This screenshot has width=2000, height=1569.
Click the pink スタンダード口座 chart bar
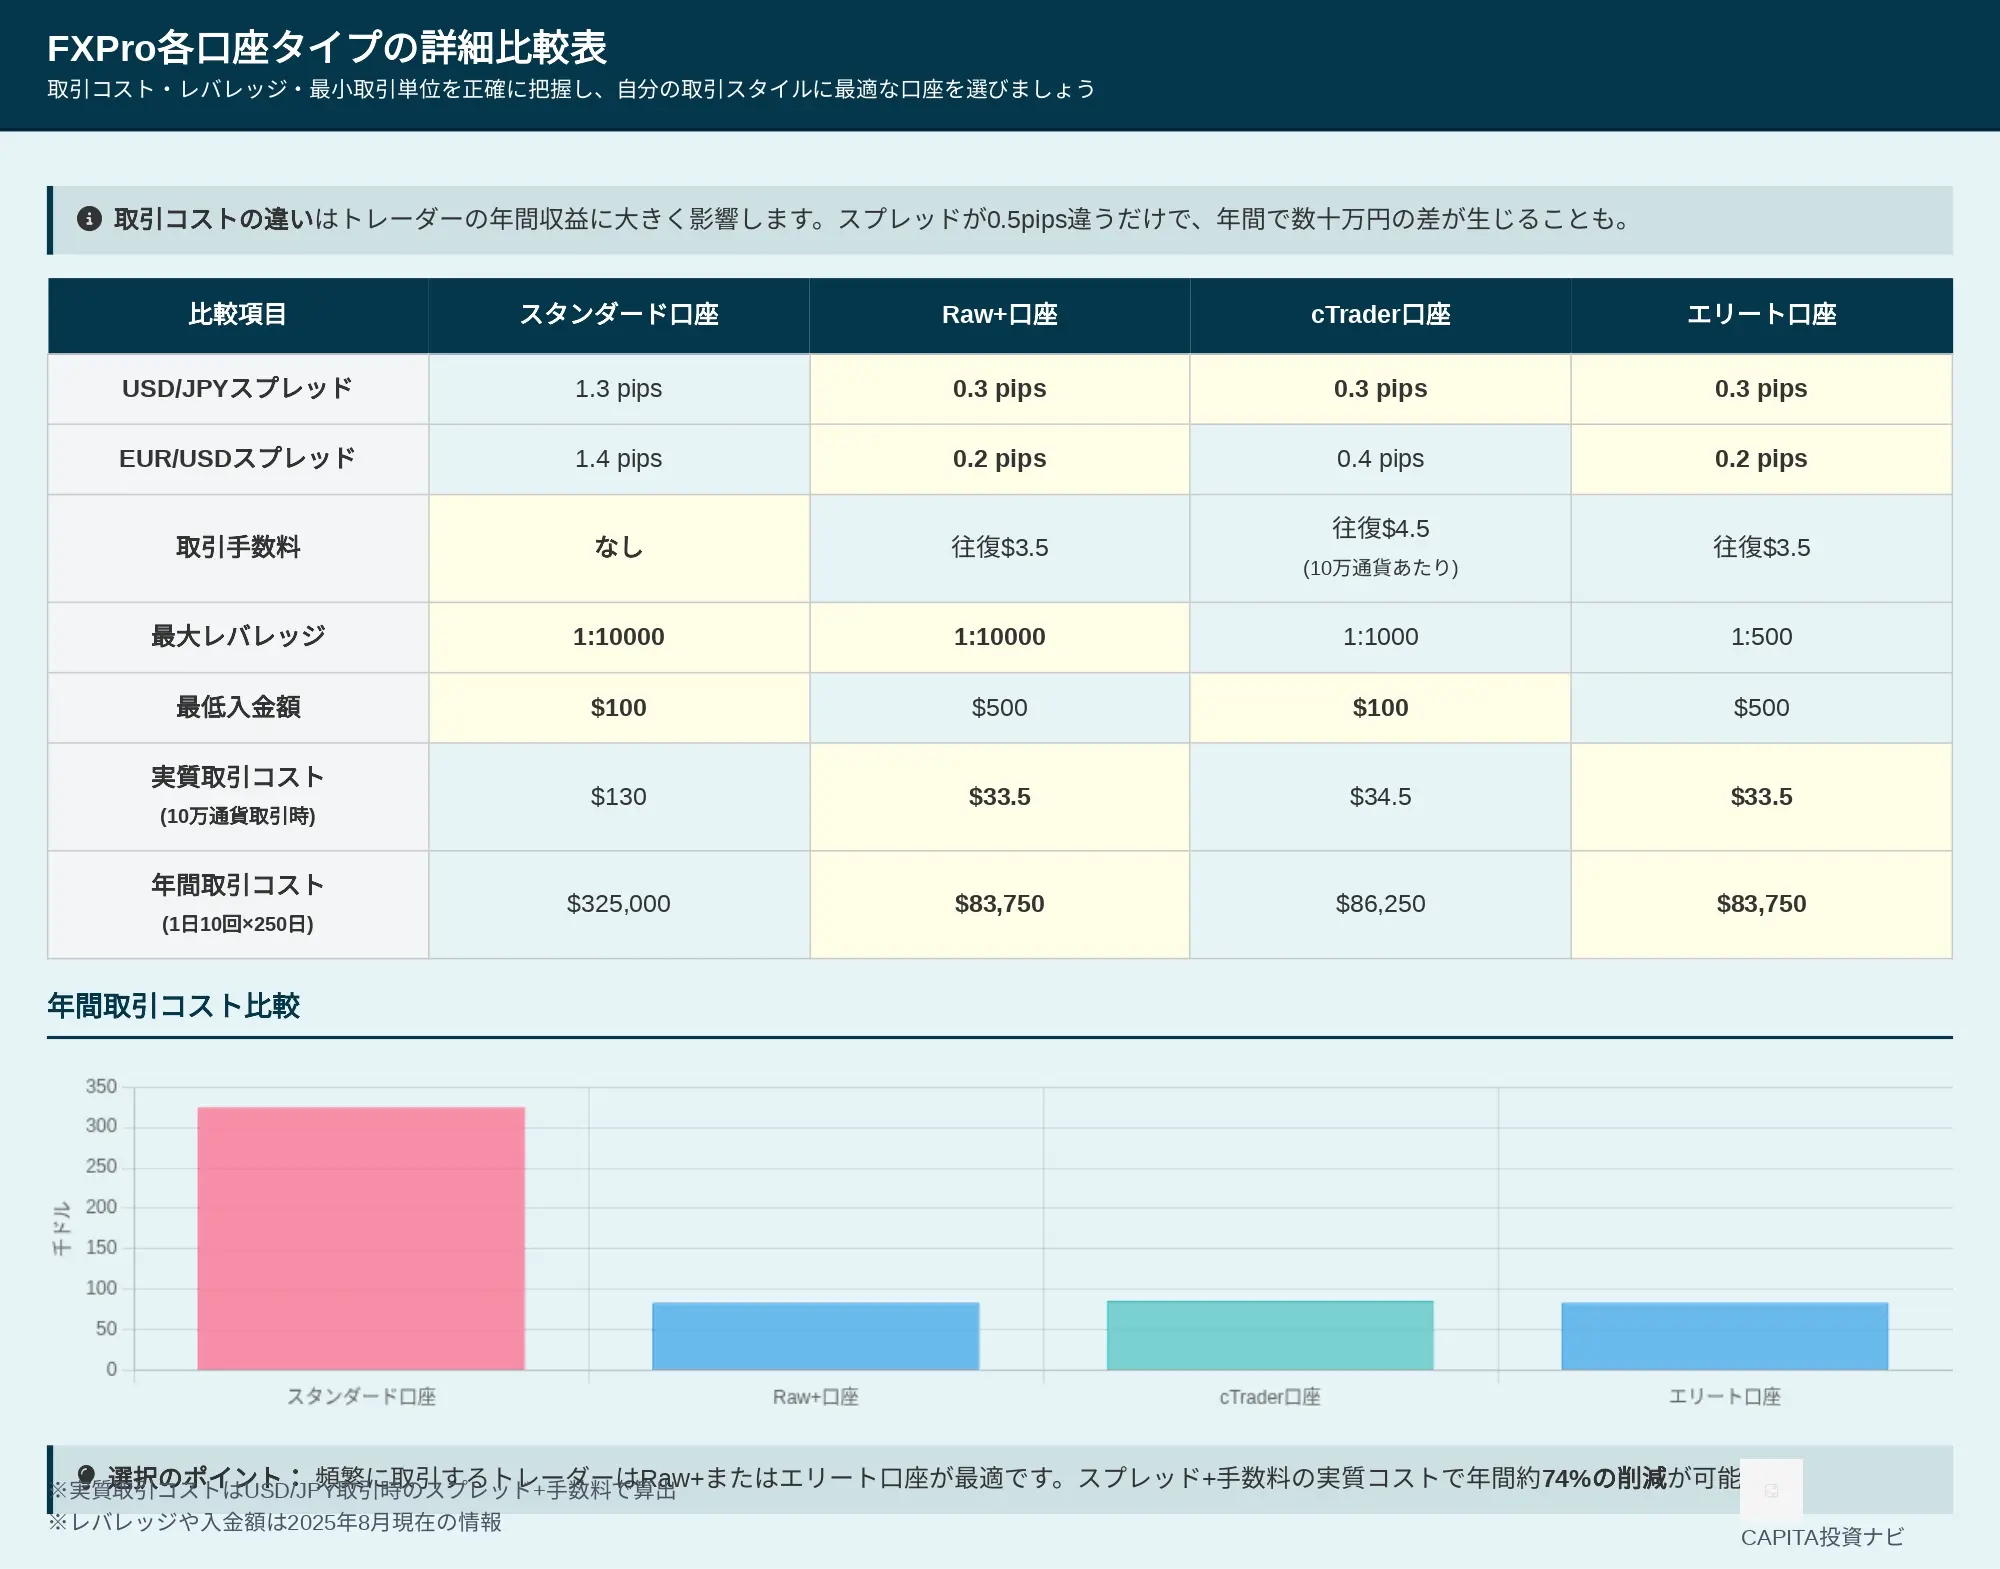pyautogui.click(x=361, y=1238)
